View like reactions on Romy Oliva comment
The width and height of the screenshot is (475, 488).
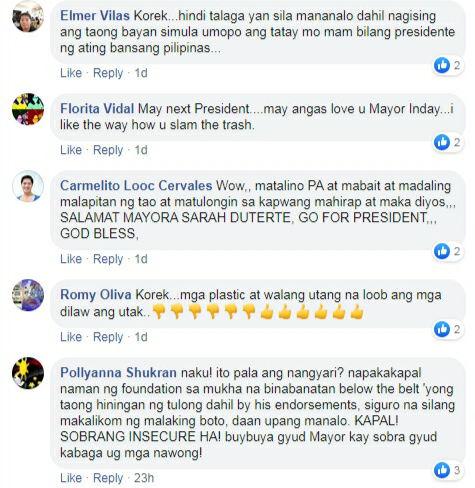pos(448,329)
